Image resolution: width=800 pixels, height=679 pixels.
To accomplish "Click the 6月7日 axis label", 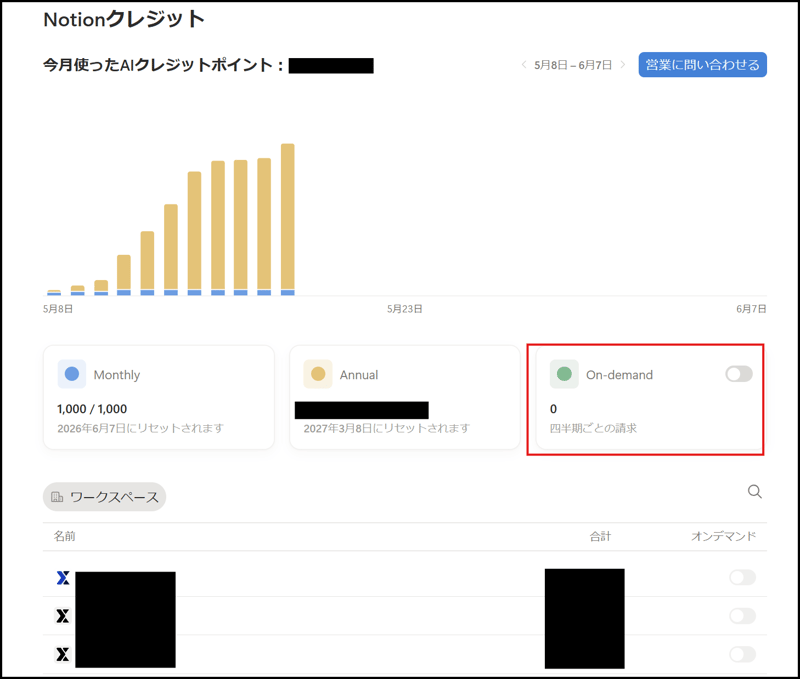I will 751,309.
